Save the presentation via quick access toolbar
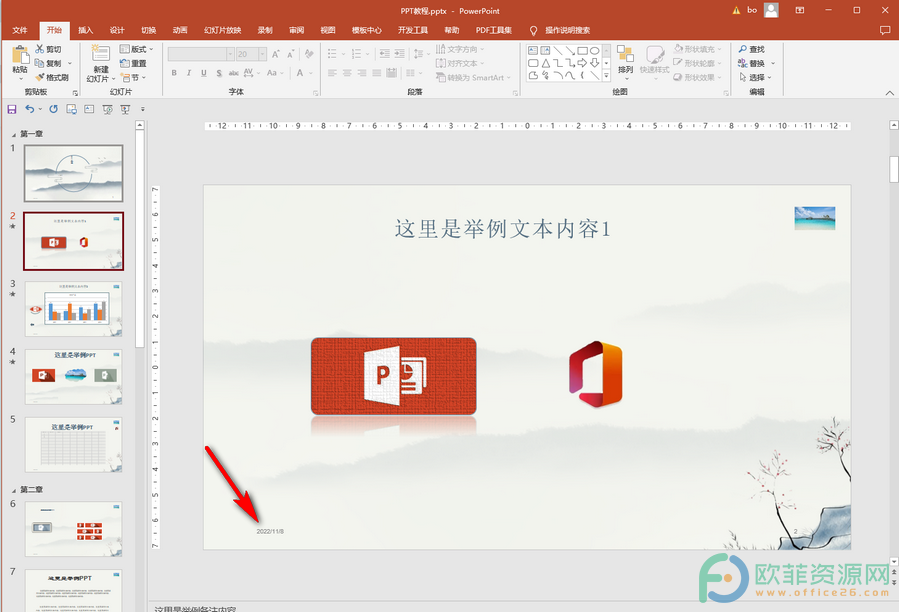This screenshot has width=899, height=612. click(11, 109)
